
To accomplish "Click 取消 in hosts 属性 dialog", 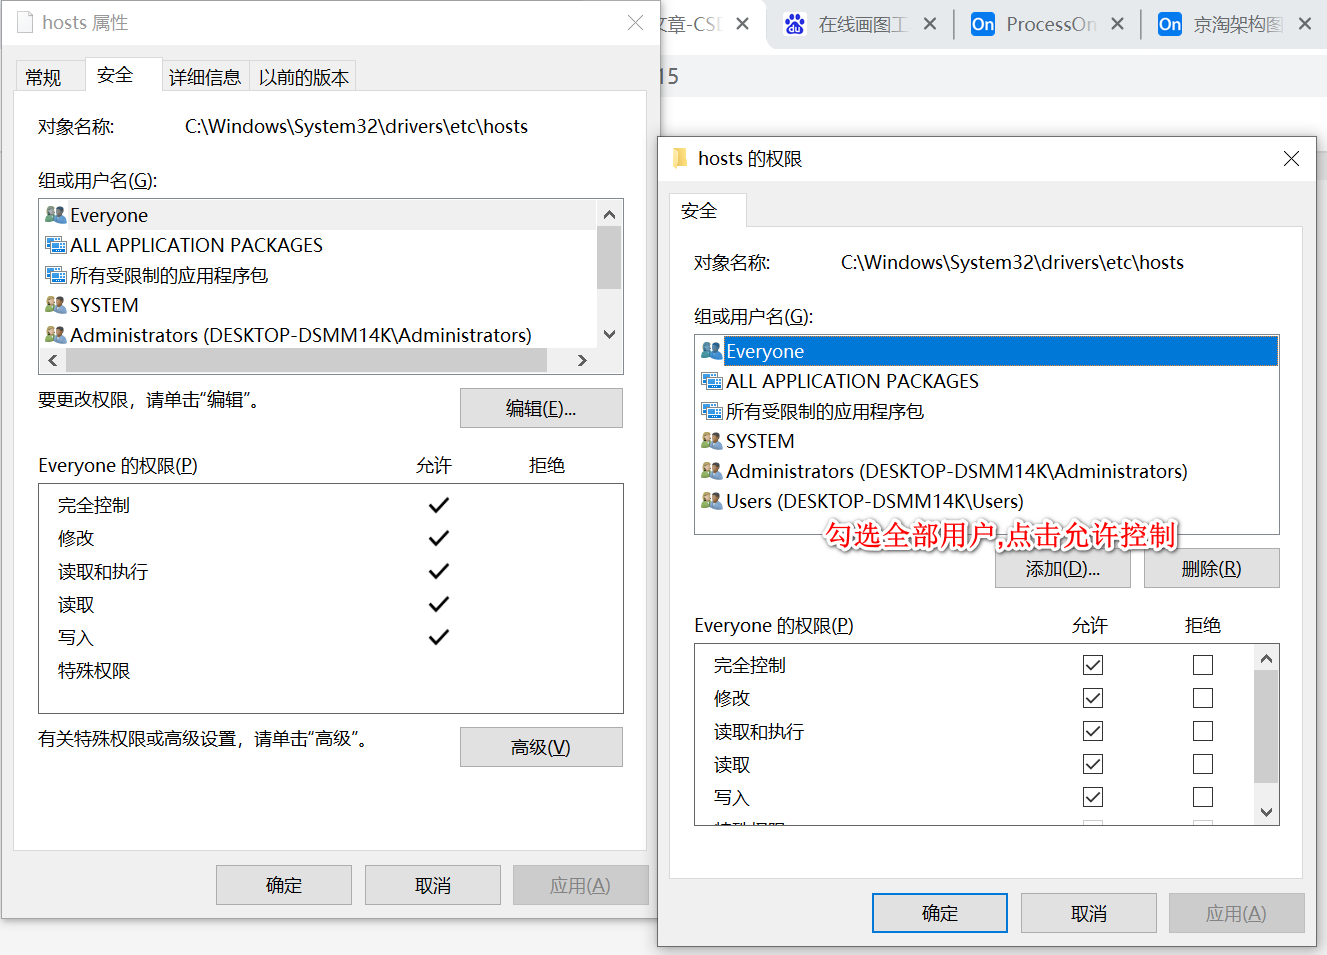I will (x=433, y=885).
